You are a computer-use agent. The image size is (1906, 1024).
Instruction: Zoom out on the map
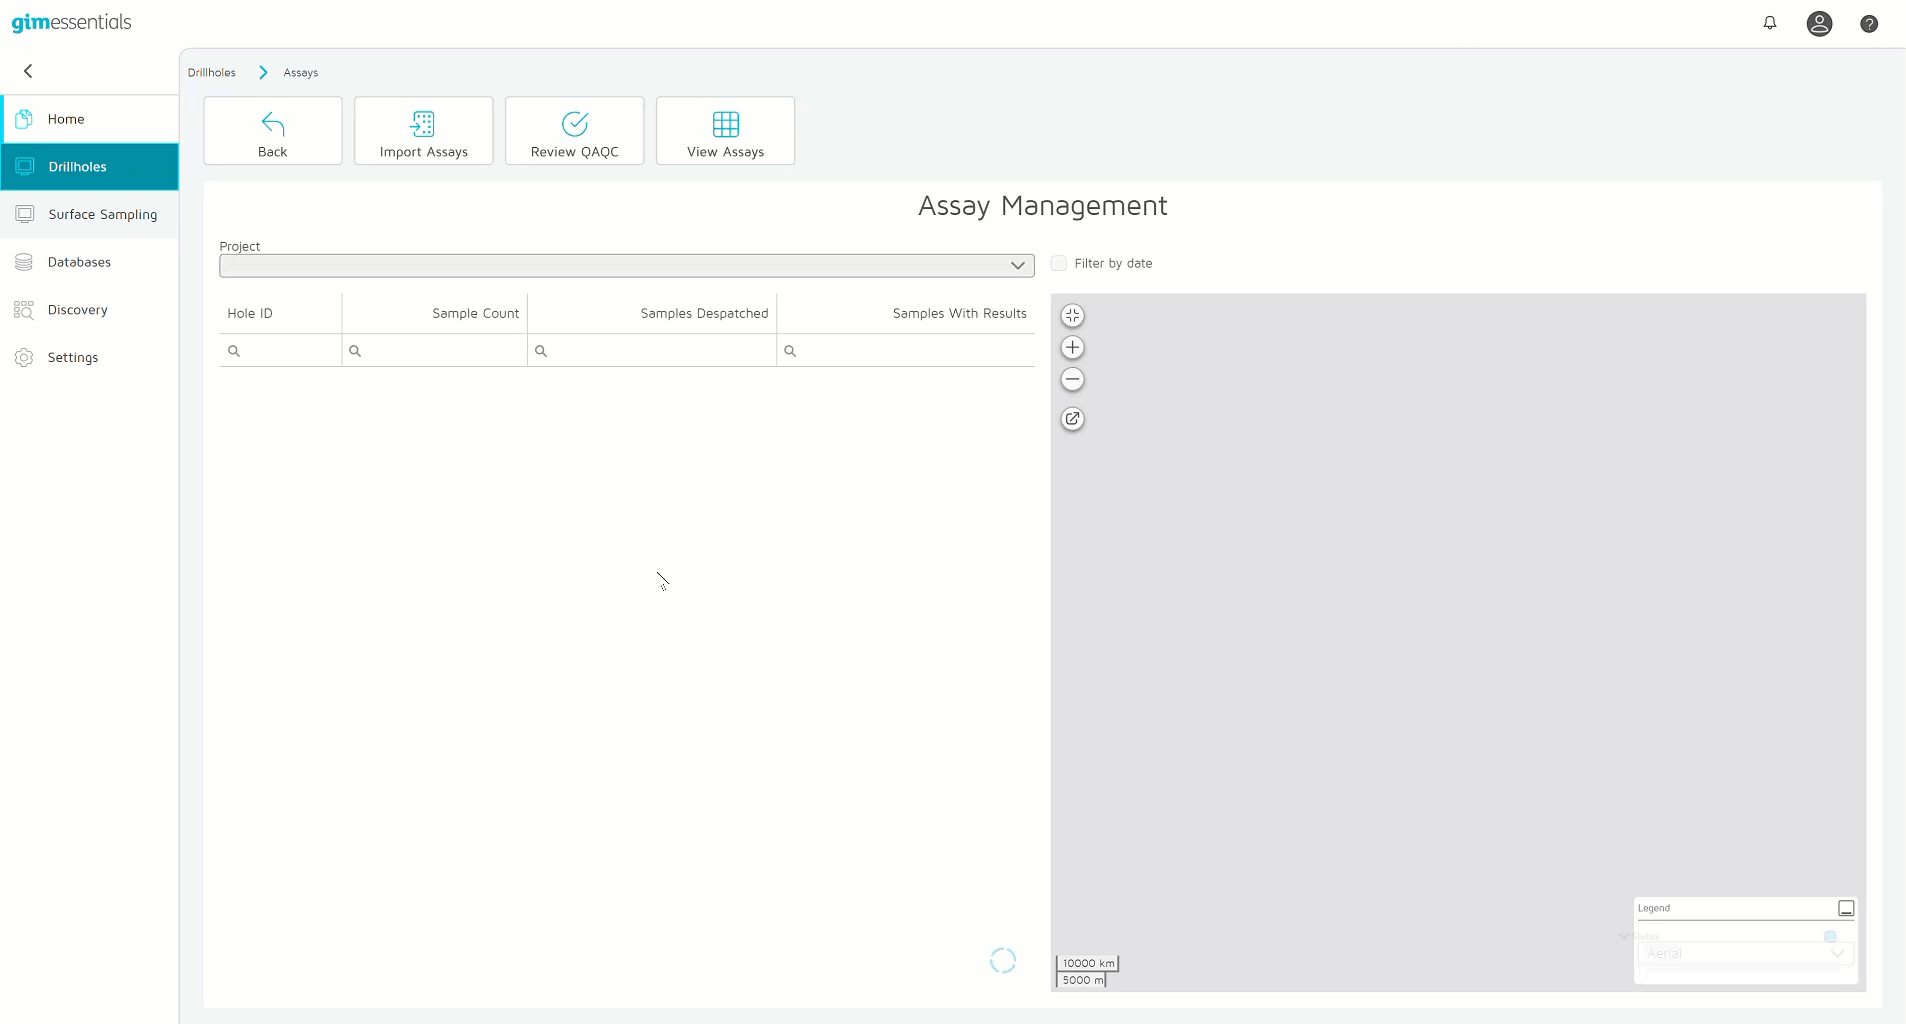pyautogui.click(x=1072, y=380)
